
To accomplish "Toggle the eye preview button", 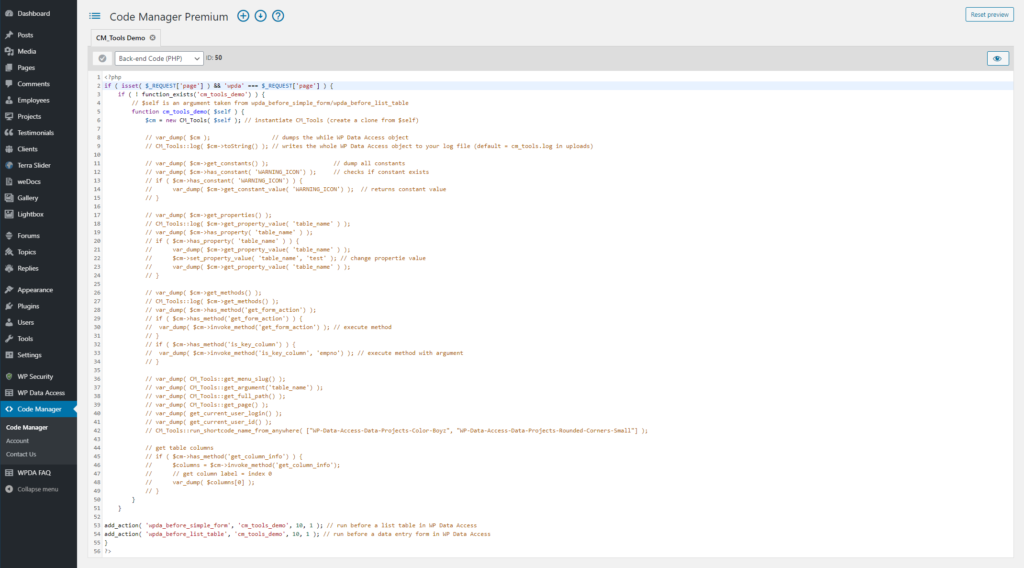I will [x=996, y=59].
